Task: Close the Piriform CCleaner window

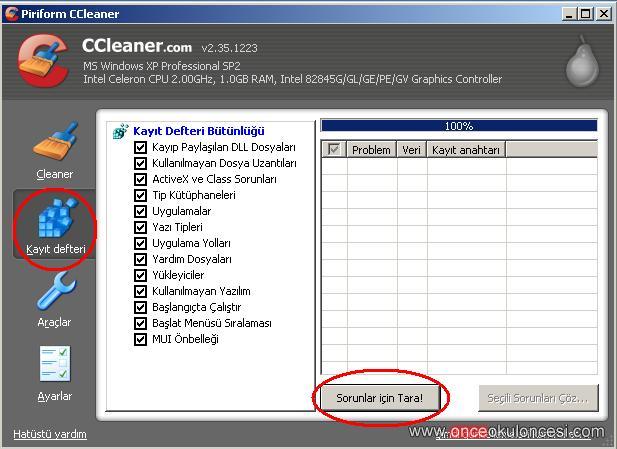Action: (604, 14)
